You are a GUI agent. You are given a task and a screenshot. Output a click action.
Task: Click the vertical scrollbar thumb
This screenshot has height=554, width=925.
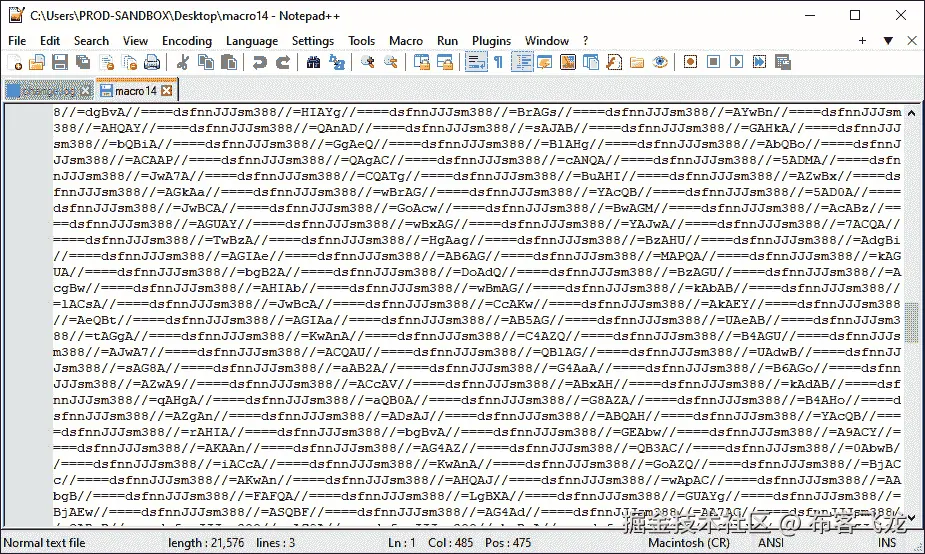pos(911,323)
